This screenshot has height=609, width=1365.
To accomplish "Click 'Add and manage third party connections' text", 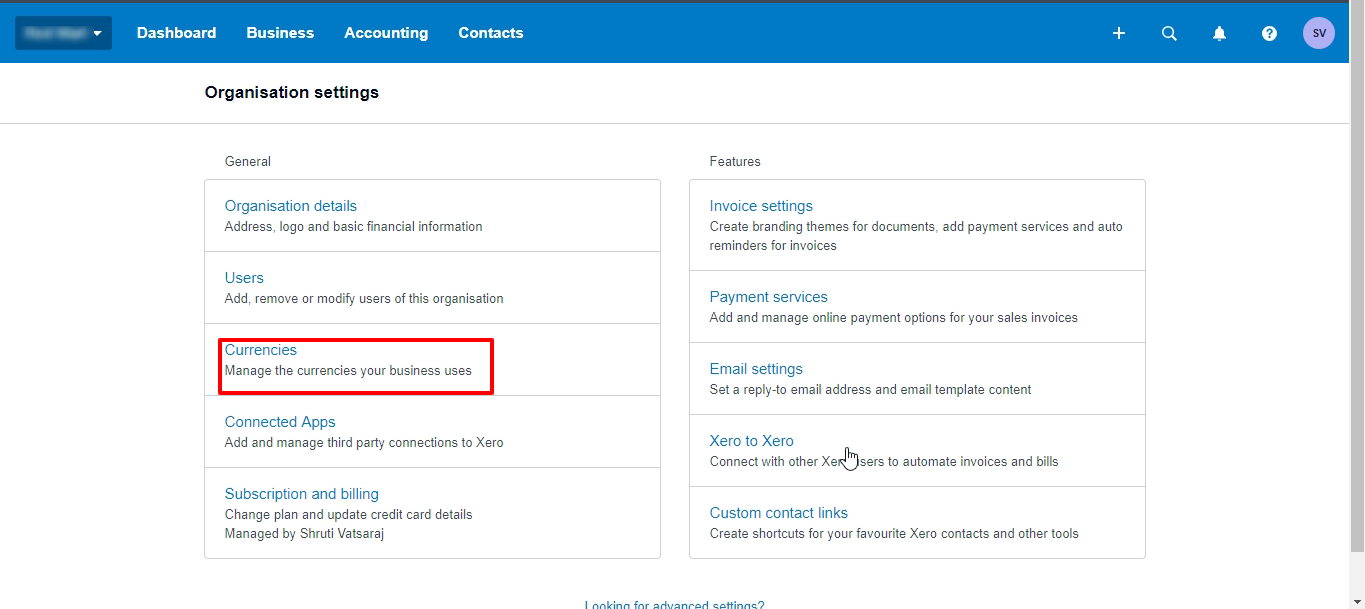I will tap(364, 443).
